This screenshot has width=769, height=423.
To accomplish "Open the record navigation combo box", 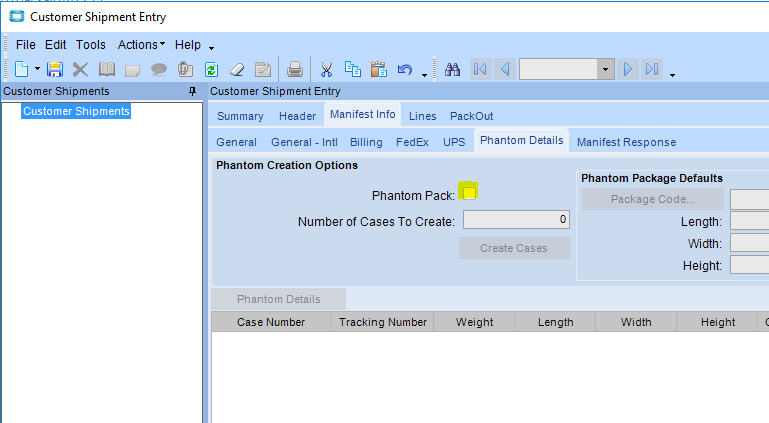I will (x=566, y=69).
